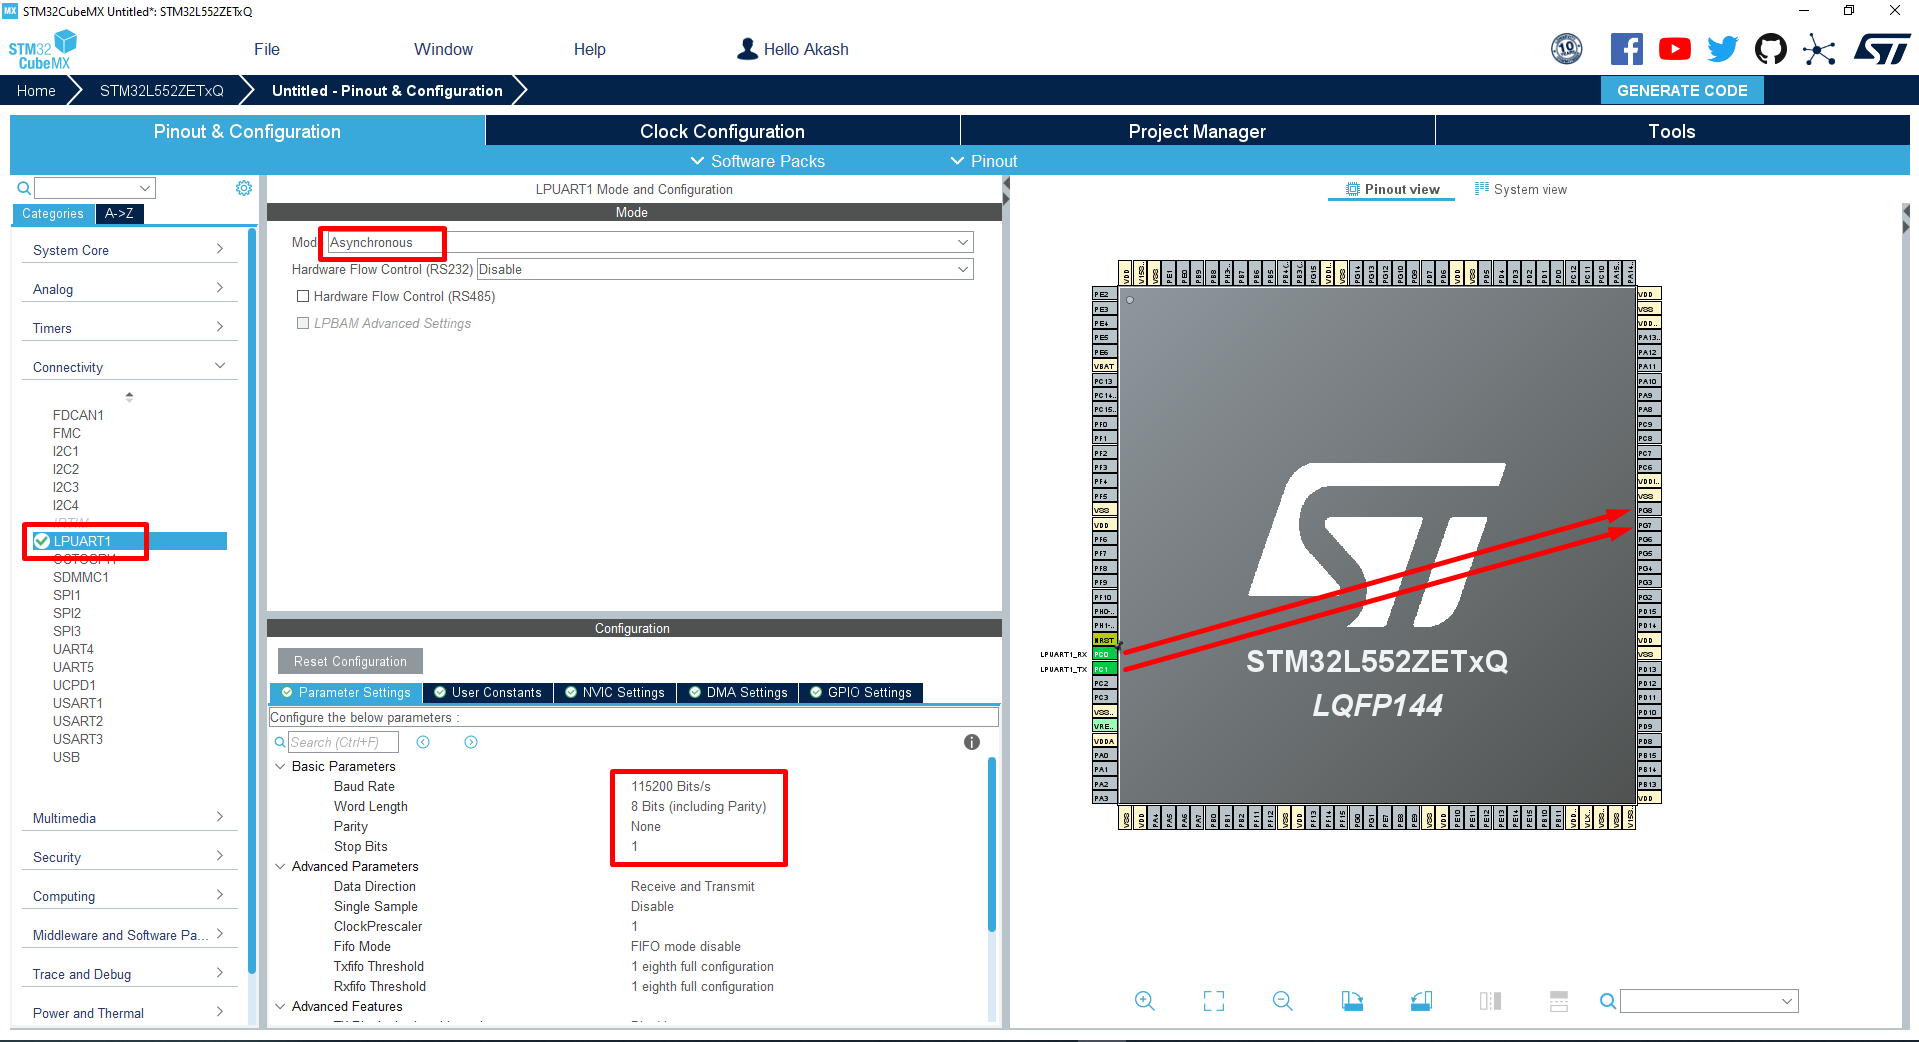Toggle the LPUART1 checkbox in Connectivity
This screenshot has width=1919, height=1042.
pyautogui.click(x=42, y=541)
